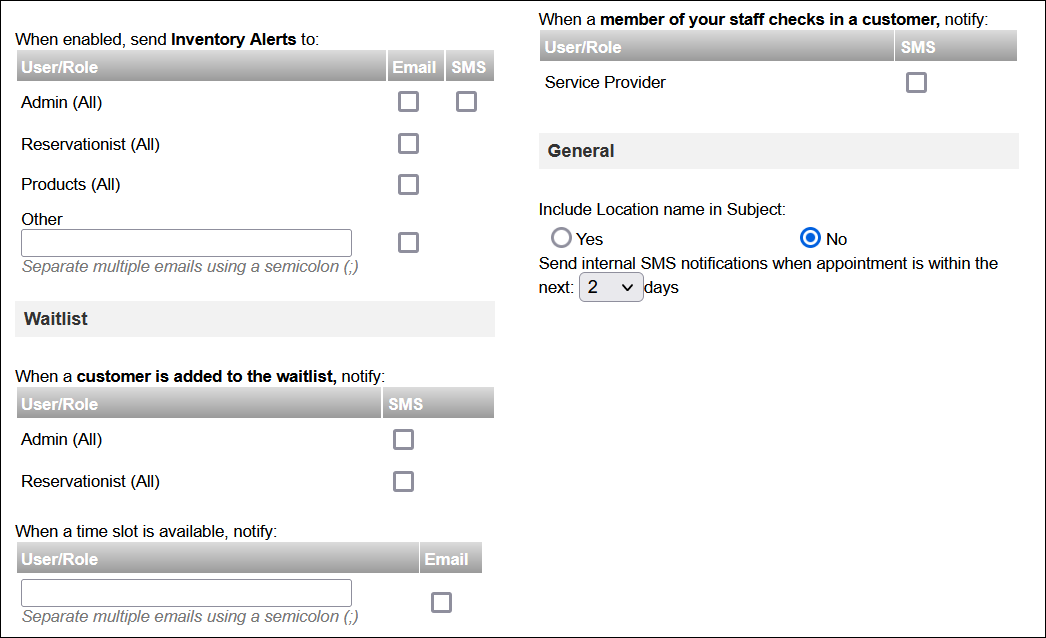This screenshot has height=638, width=1046.
Task: Click the email field under available time slots
Action: click(x=186, y=592)
